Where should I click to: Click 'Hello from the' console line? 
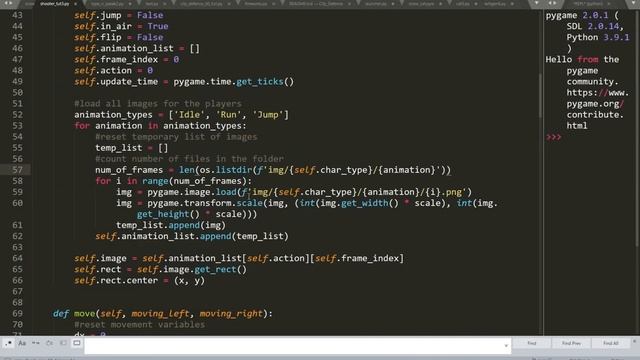[x=582, y=59]
